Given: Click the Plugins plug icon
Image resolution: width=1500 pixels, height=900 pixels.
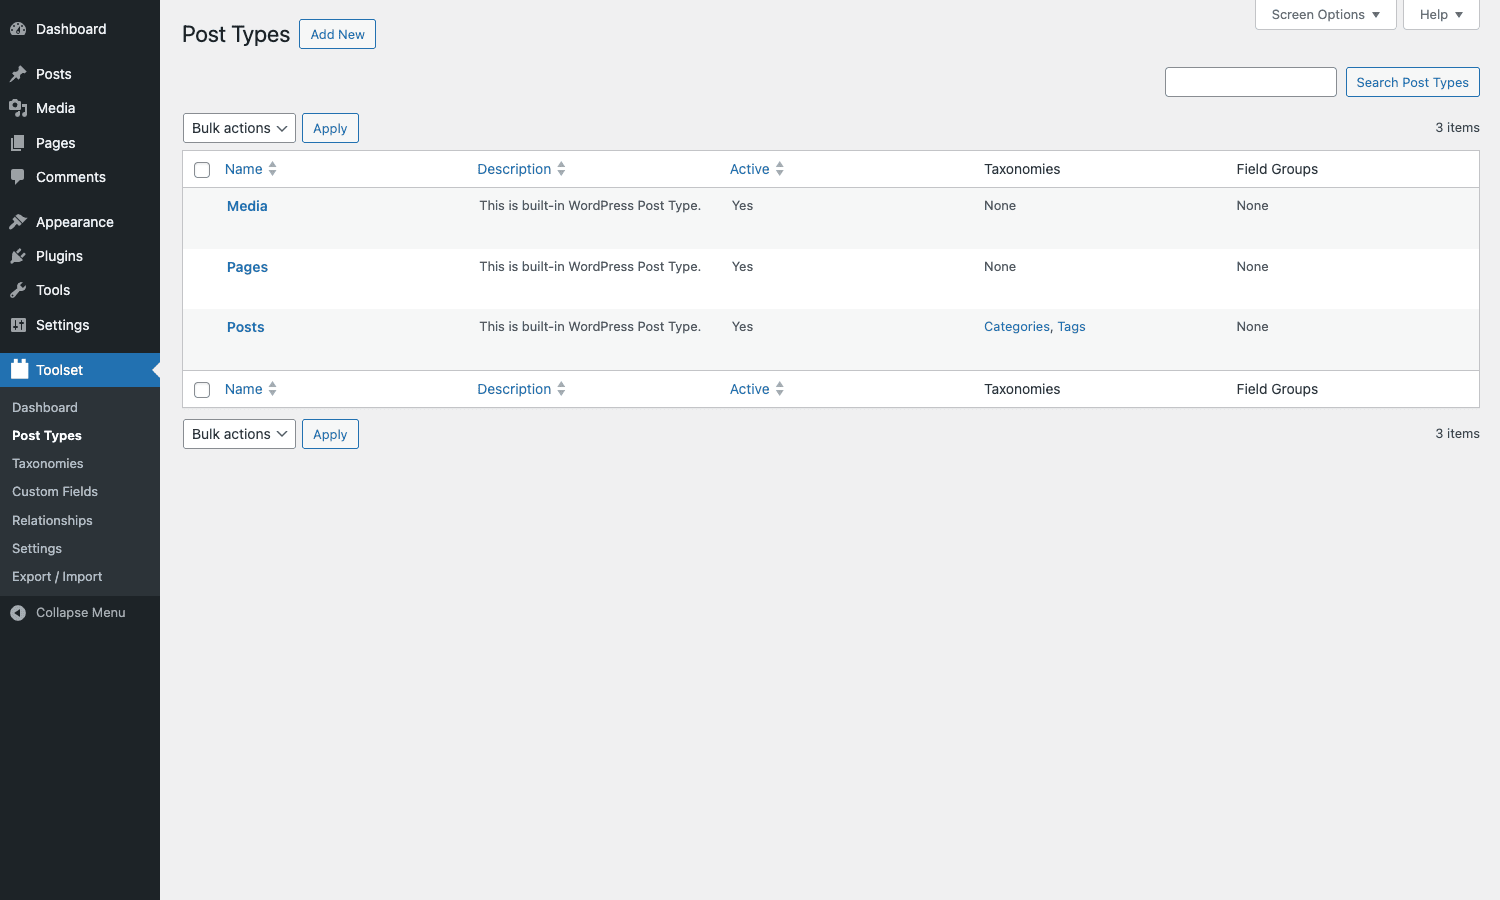Looking at the screenshot, I should pyautogui.click(x=18, y=256).
